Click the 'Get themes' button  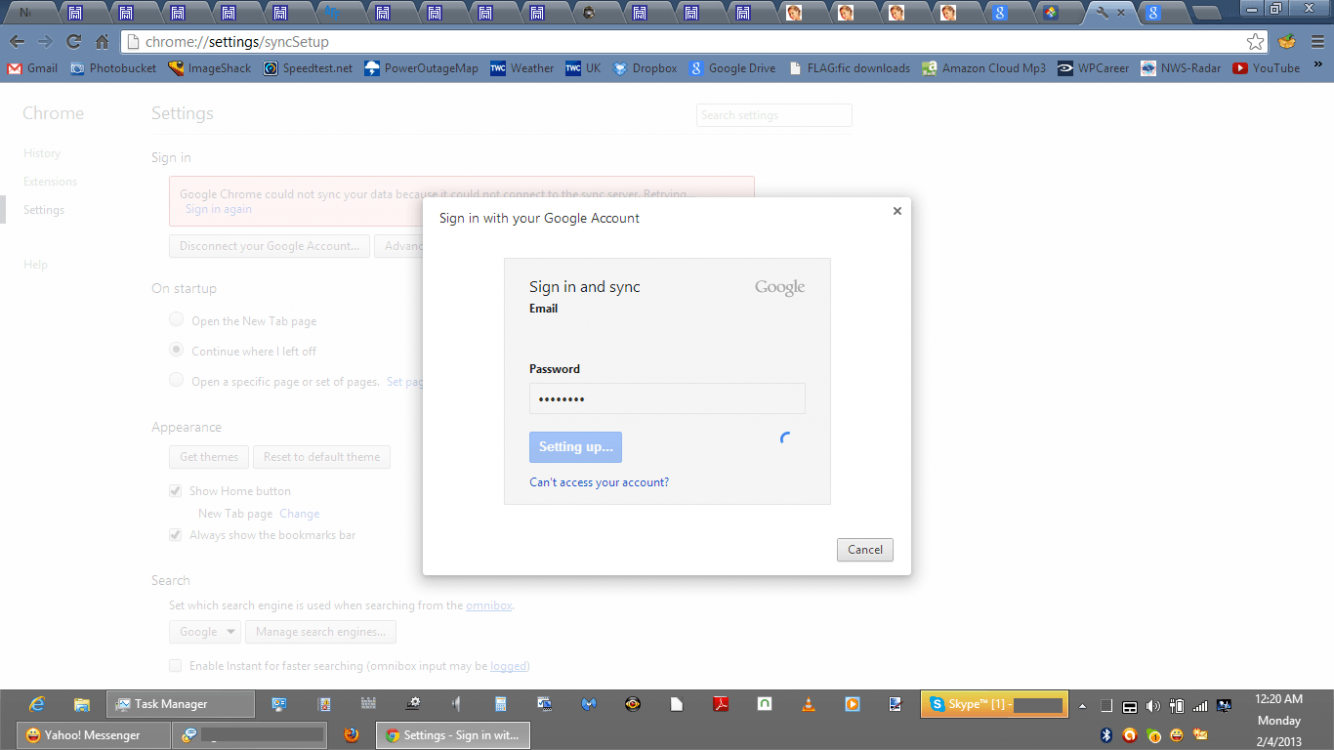point(209,457)
